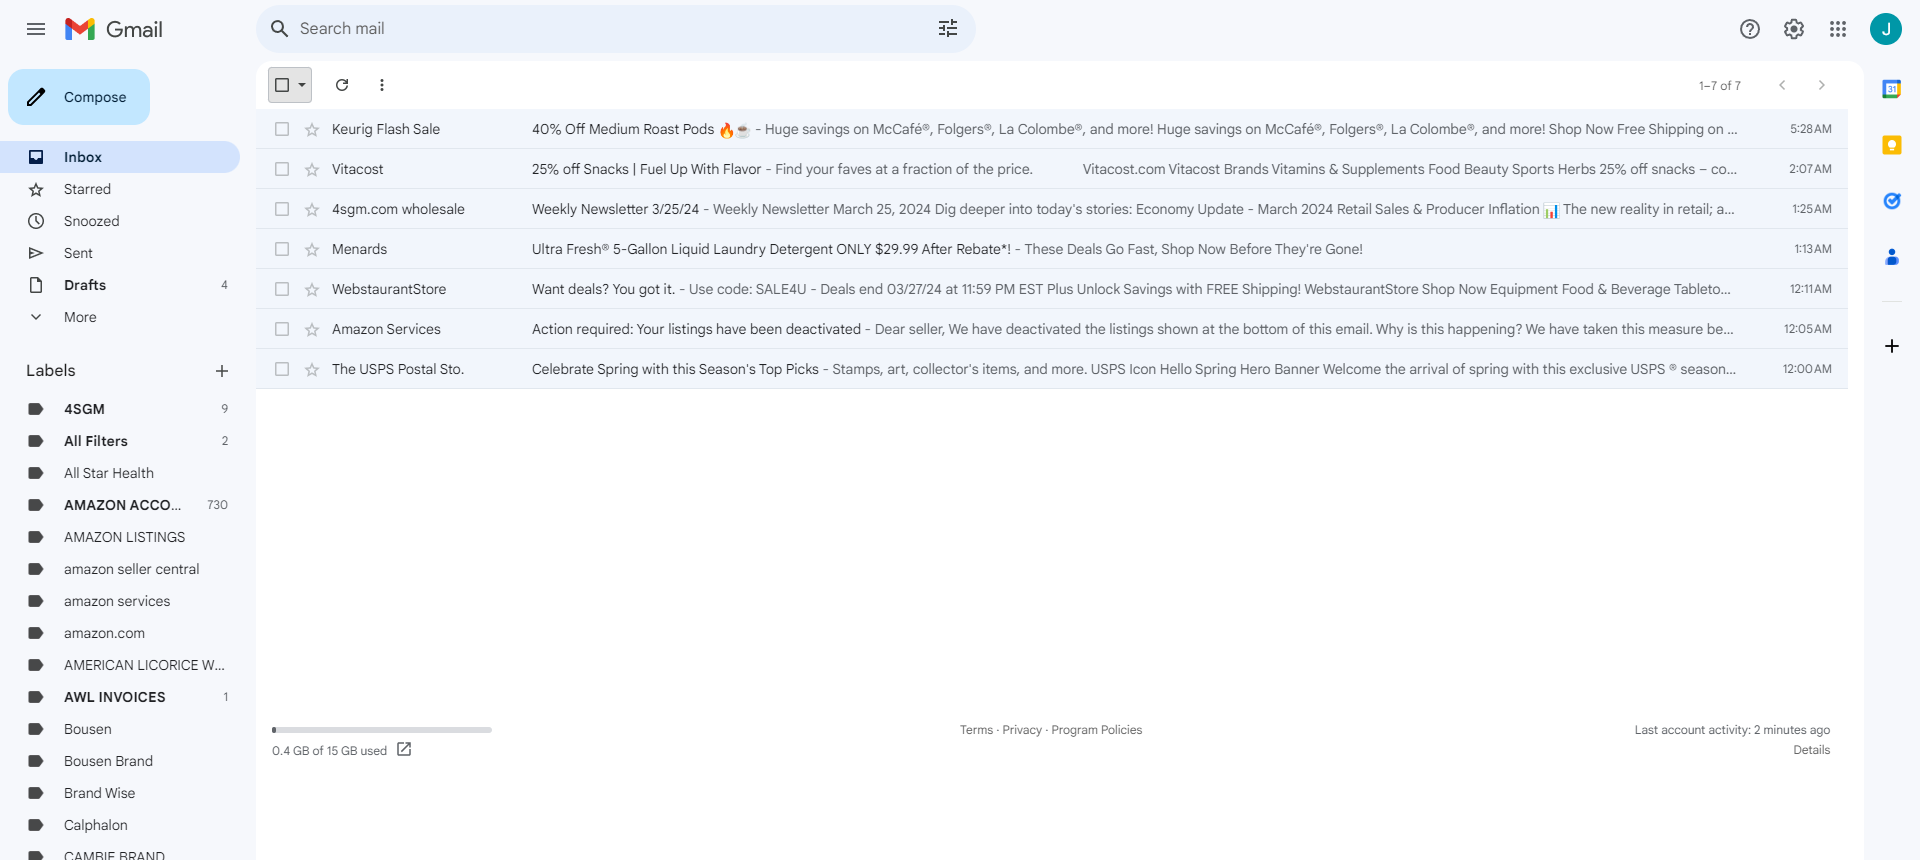Click the Search mail field
The height and width of the screenshot is (860, 1920).
pyautogui.click(x=616, y=29)
